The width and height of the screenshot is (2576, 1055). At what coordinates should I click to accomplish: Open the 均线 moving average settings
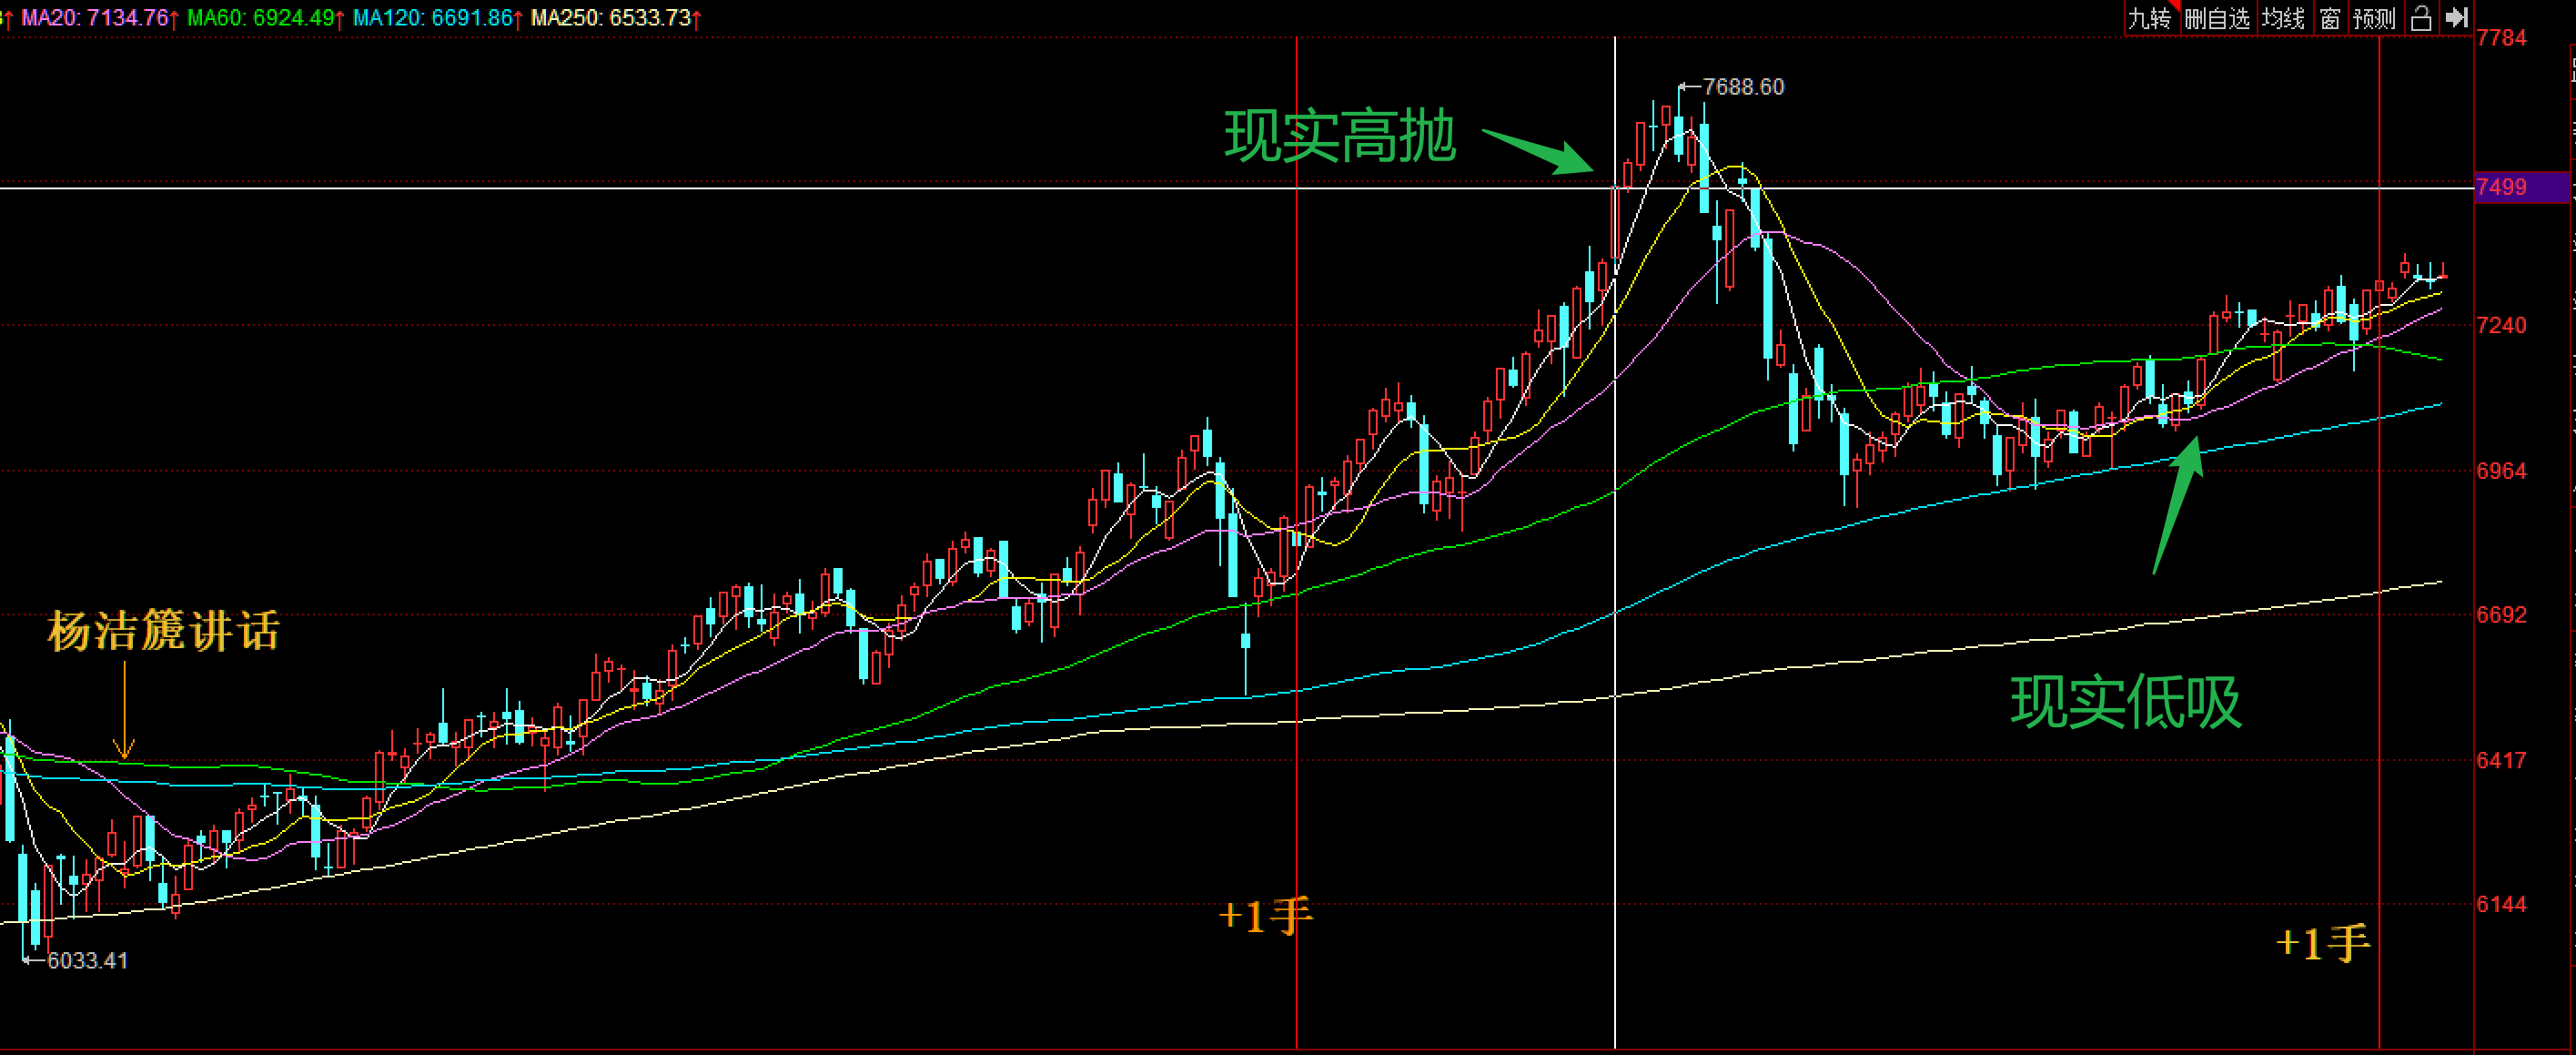pos(2284,18)
